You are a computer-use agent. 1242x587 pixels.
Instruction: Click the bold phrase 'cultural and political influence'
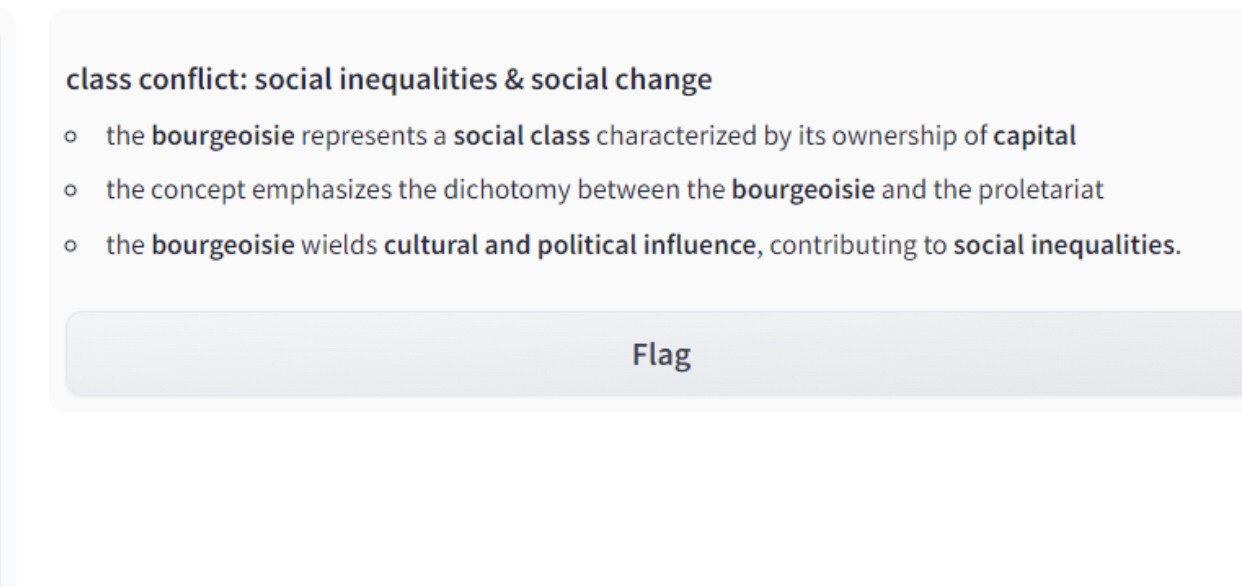[569, 245]
